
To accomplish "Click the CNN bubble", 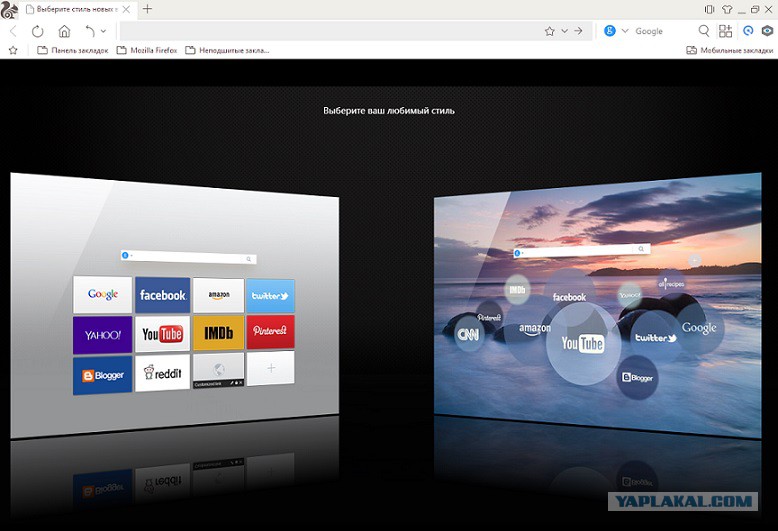I will [468, 334].
